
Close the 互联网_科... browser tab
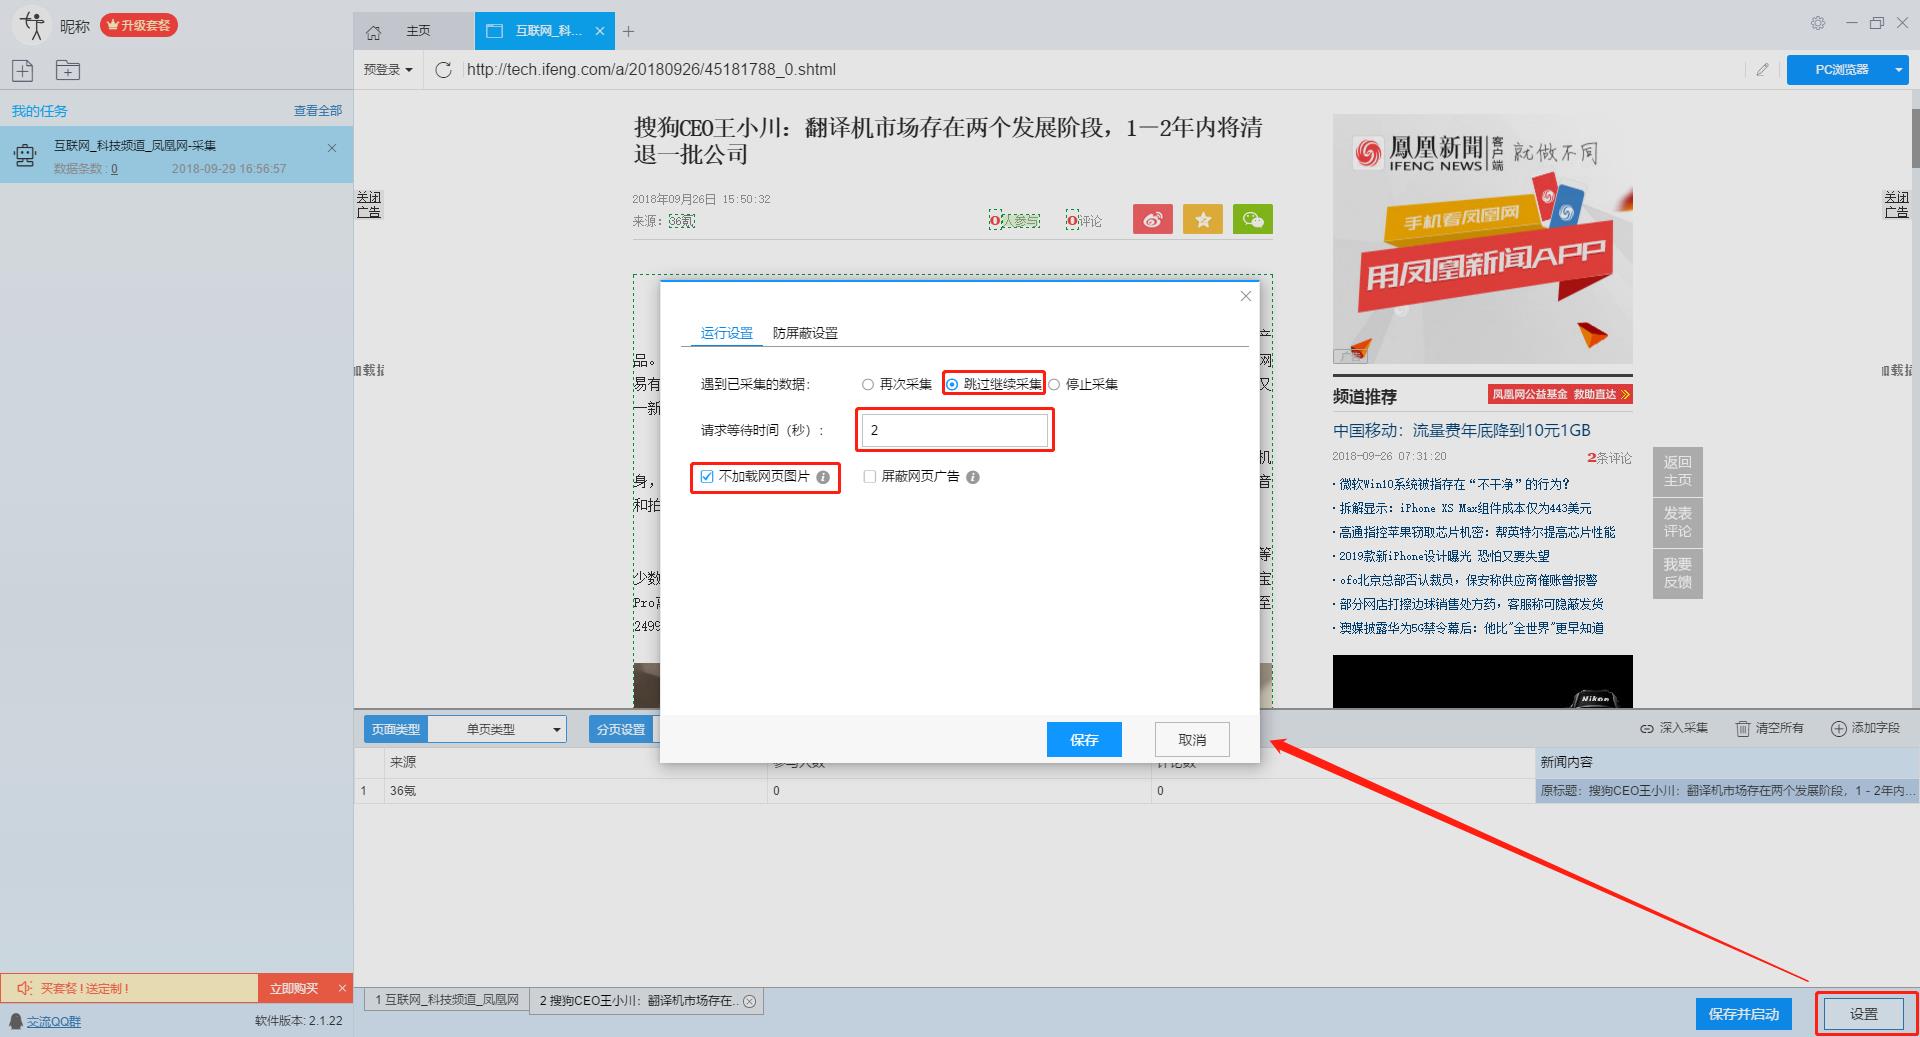point(599,31)
